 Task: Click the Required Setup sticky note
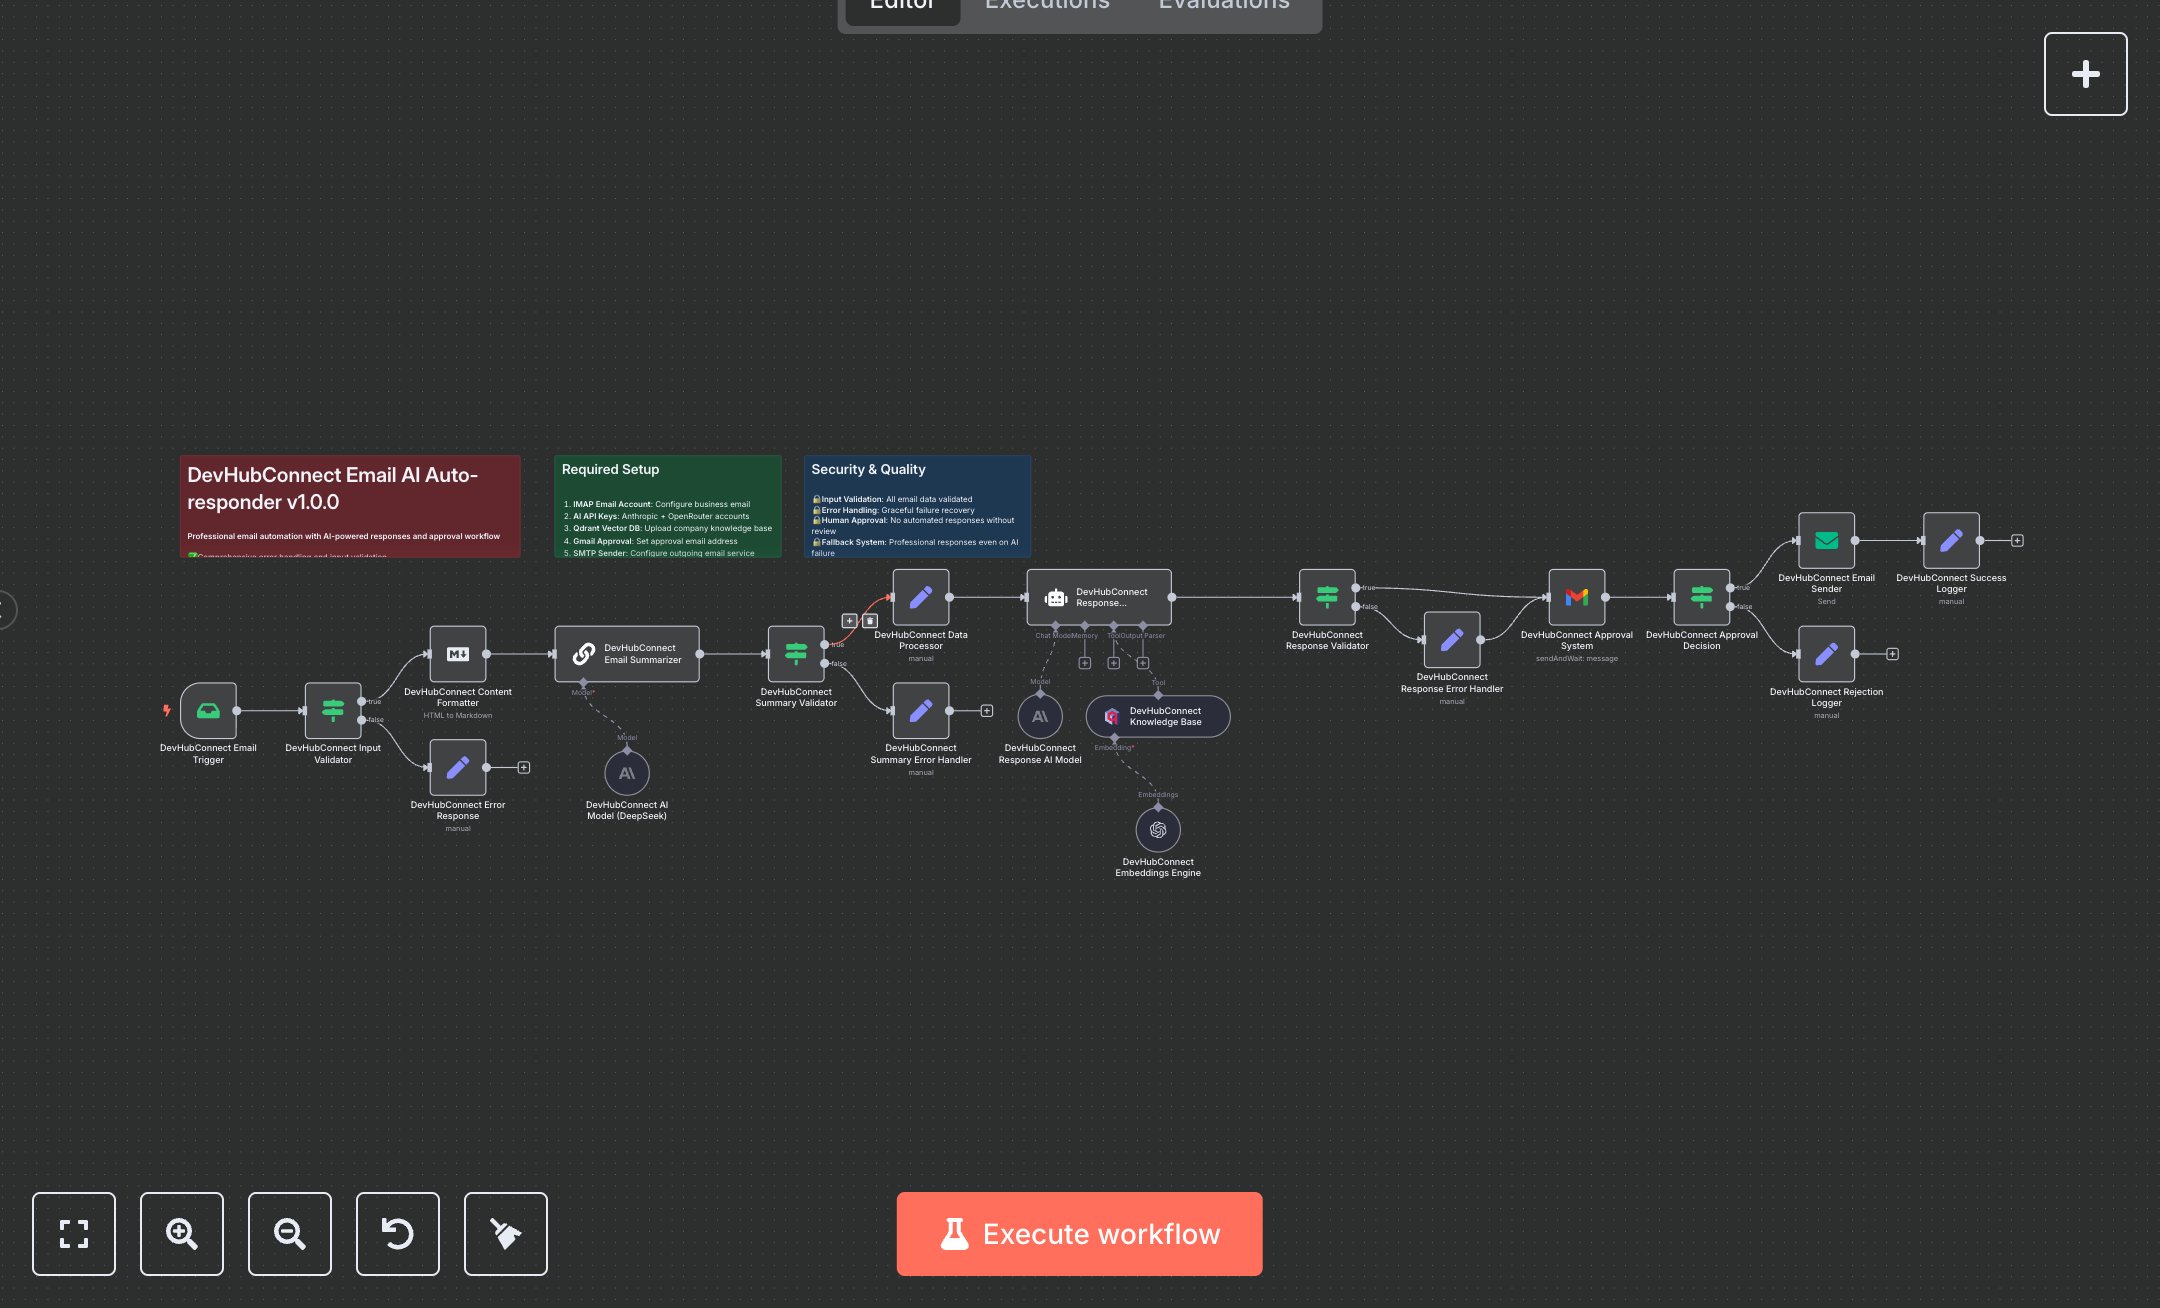coord(667,505)
